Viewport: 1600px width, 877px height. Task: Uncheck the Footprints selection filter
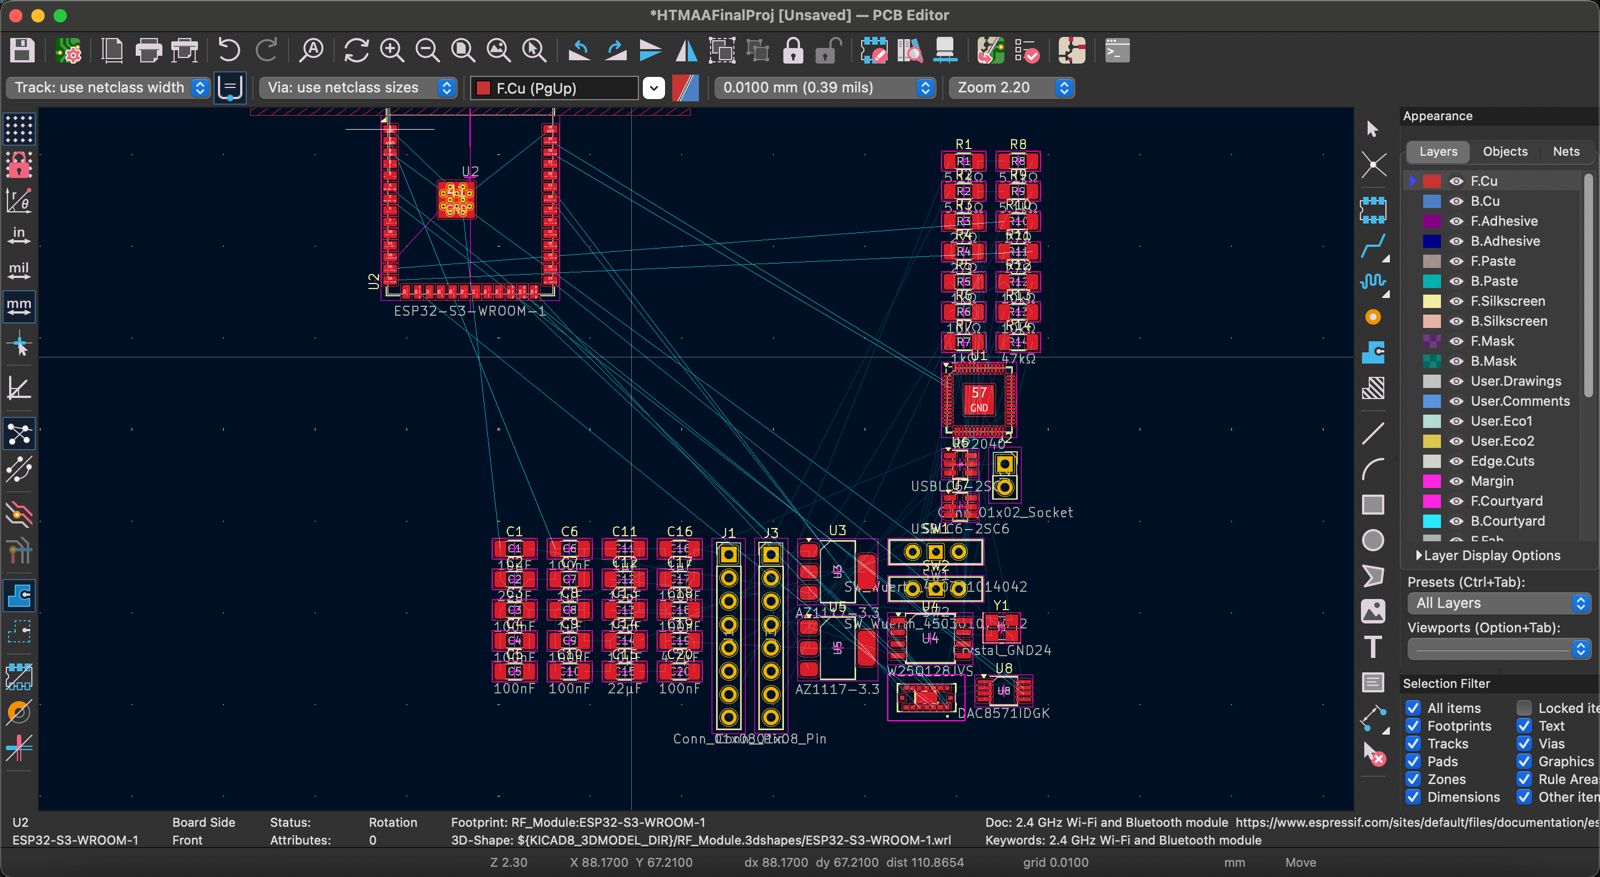click(x=1413, y=726)
